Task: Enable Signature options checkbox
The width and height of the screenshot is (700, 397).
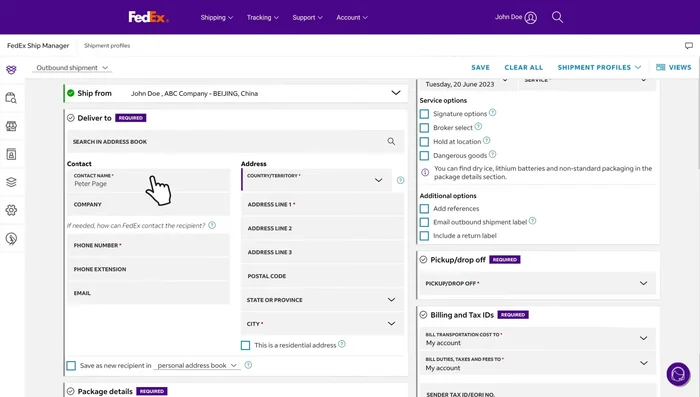Action: pos(425,114)
